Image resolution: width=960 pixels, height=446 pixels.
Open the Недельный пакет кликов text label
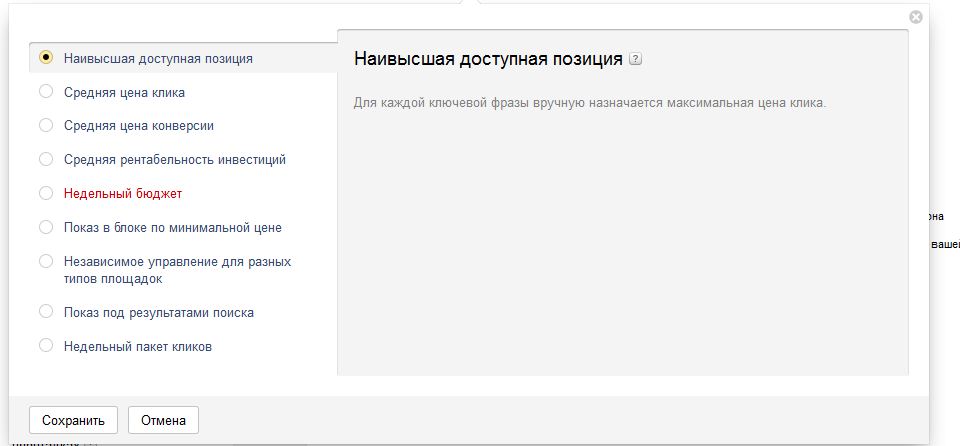(137, 346)
